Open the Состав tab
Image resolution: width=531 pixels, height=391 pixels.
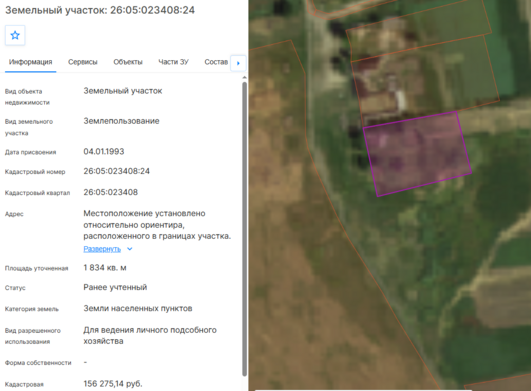216,62
